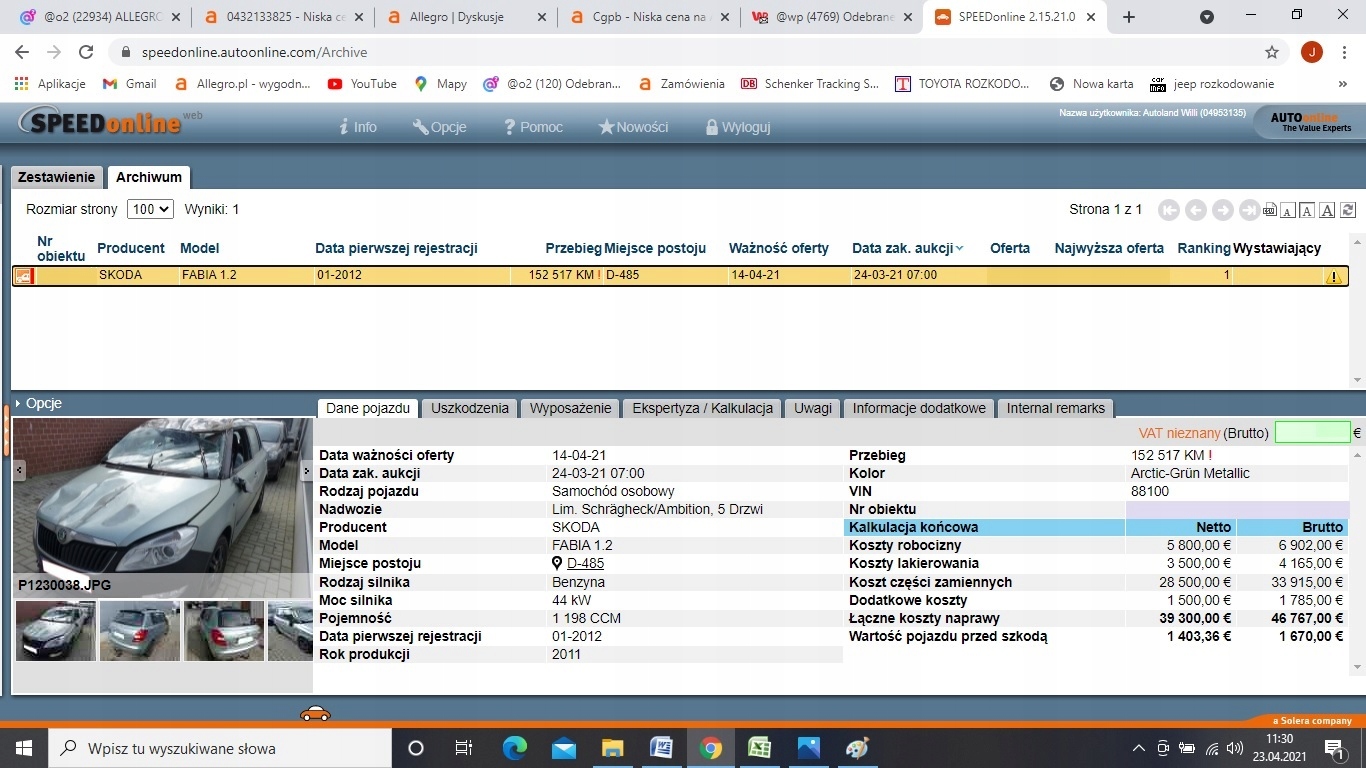Open the D-485 location link
Viewport: 1366px width, 768px height.
pyautogui.click(x=585, y=564)
